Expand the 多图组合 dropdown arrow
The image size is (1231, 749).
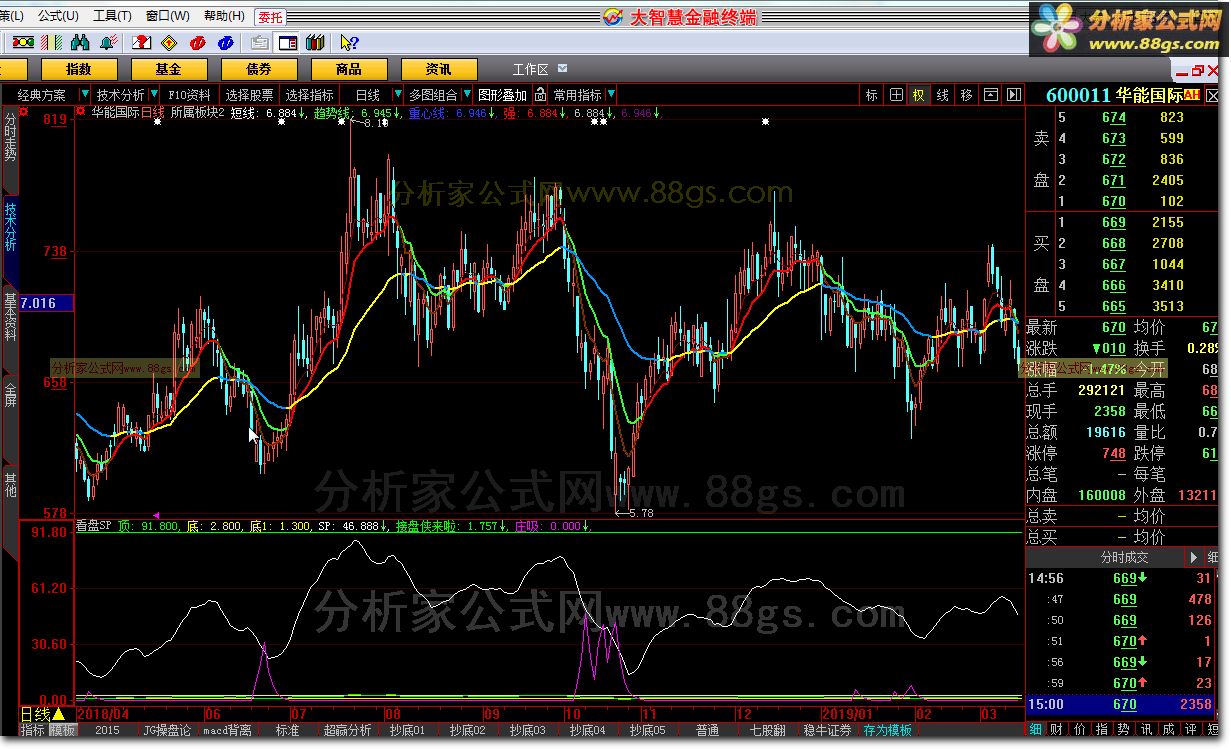coord(466,95)
